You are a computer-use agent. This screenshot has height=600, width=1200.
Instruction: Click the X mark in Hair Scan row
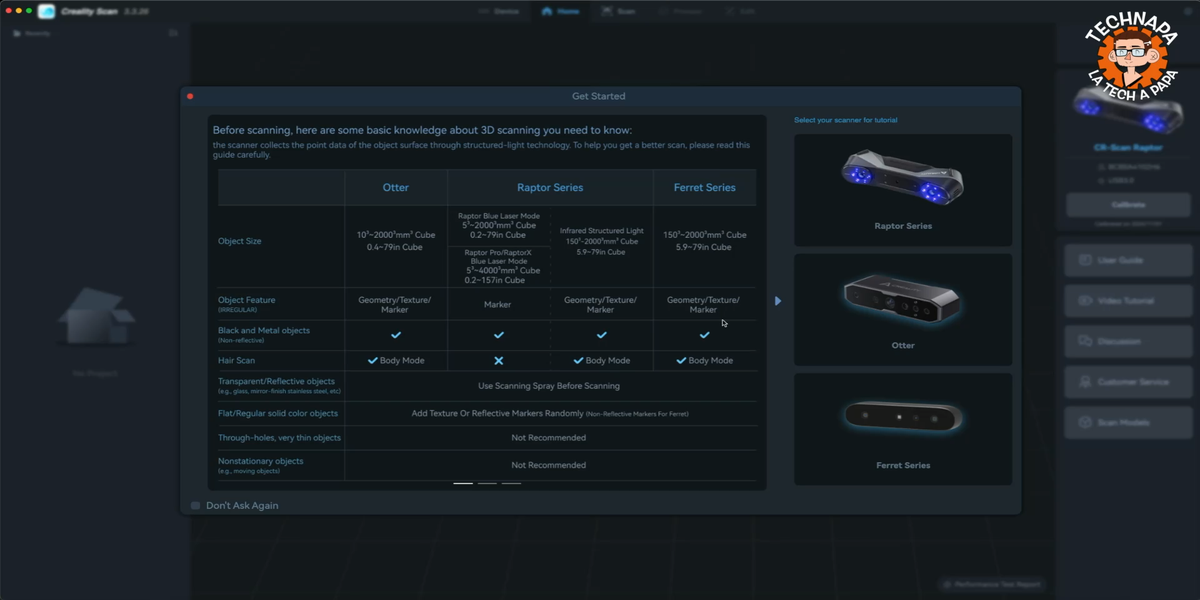click(499, 360)
